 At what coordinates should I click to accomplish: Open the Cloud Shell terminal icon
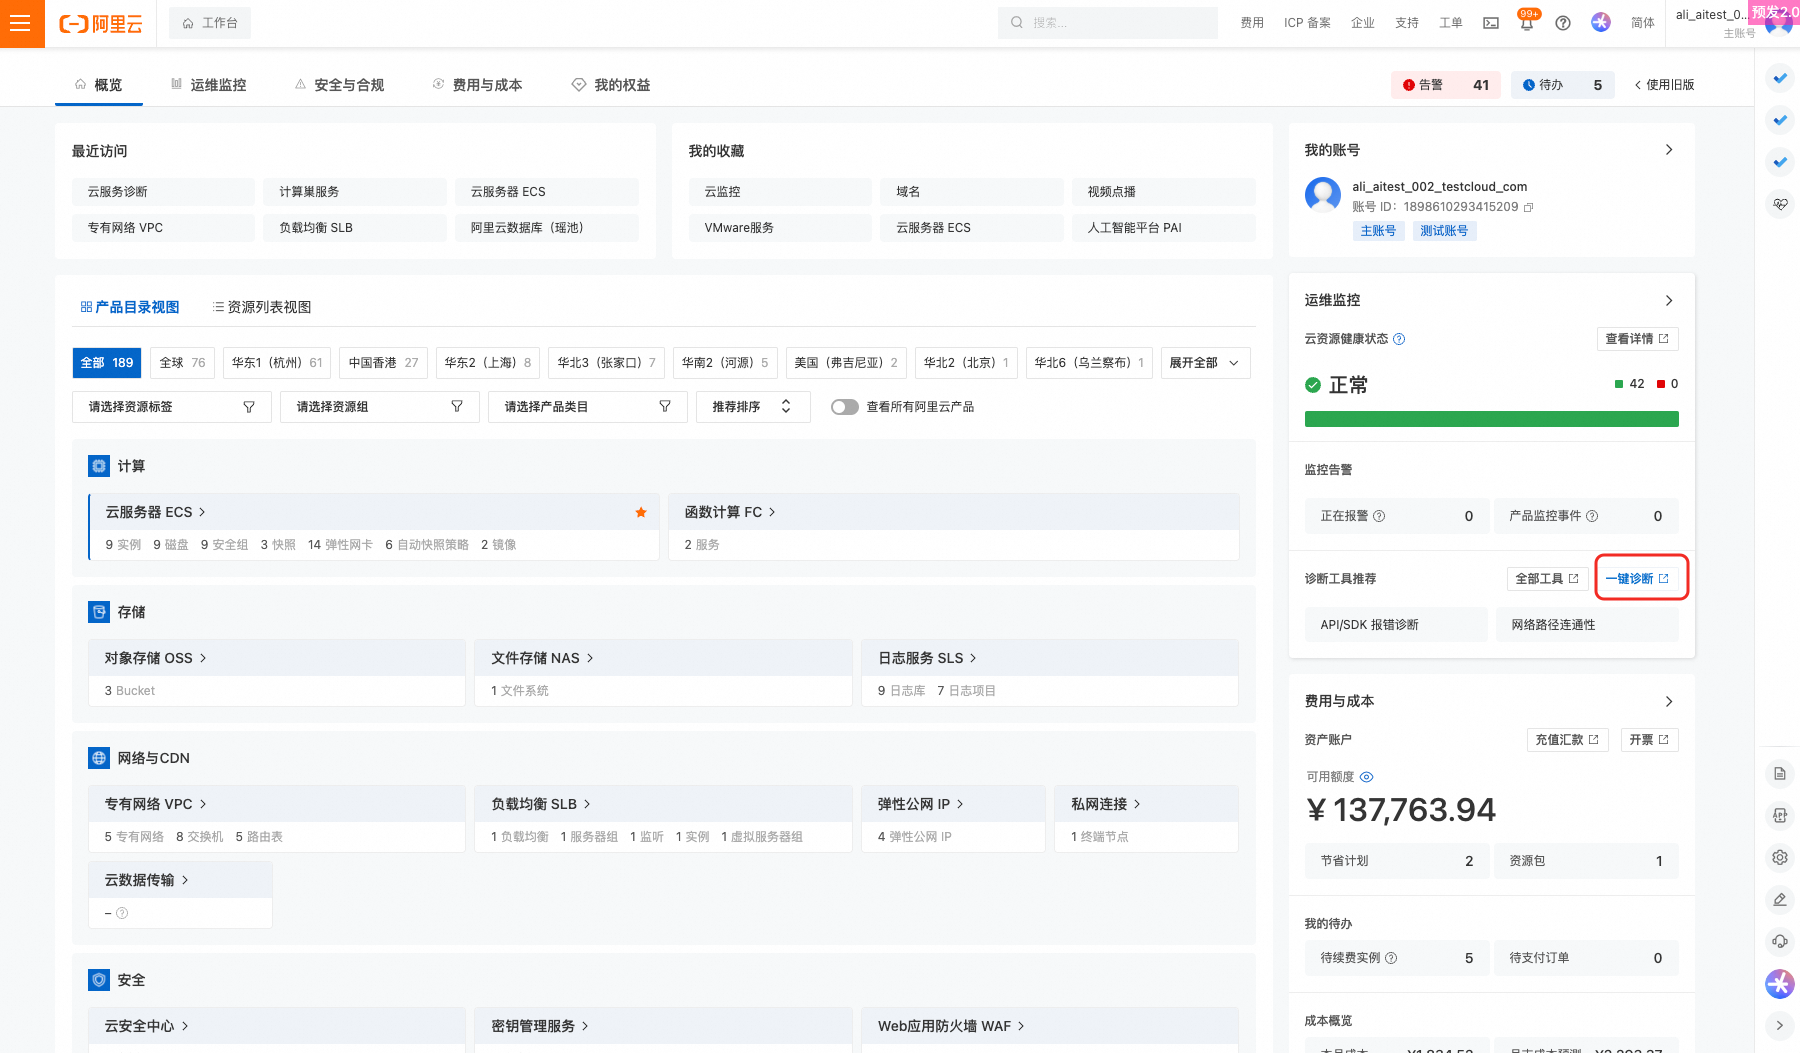[1491, 23]
